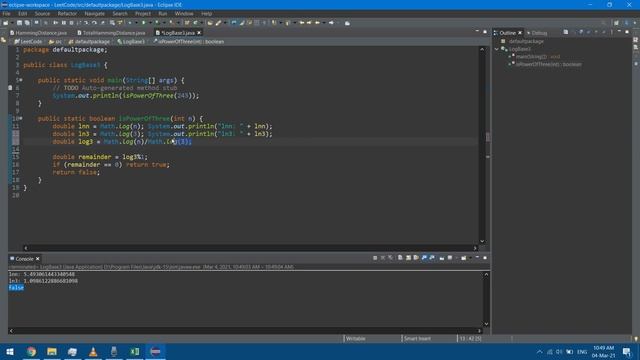Click the Open Perspective icon

(x=616, y=23)
